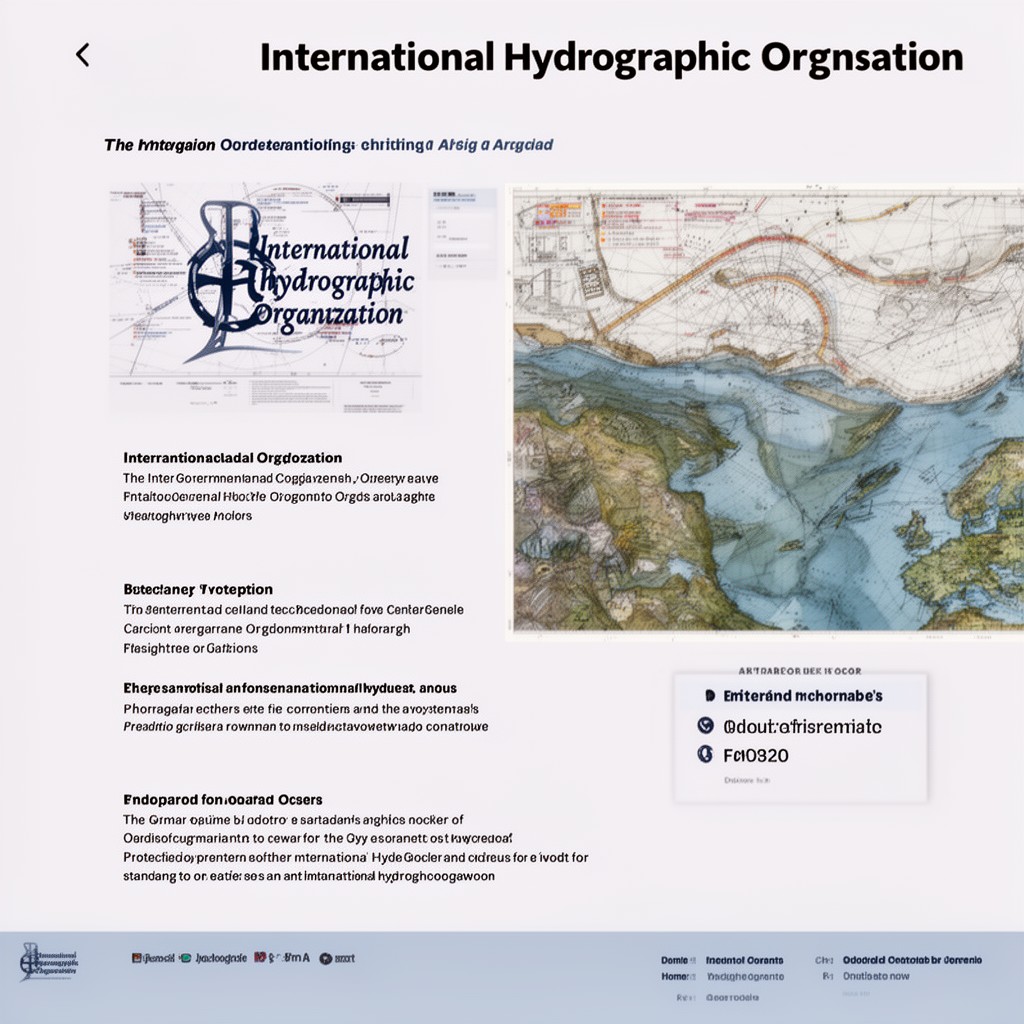Click the dark round footer icon
The image size is (1024, 1024).
325,959
